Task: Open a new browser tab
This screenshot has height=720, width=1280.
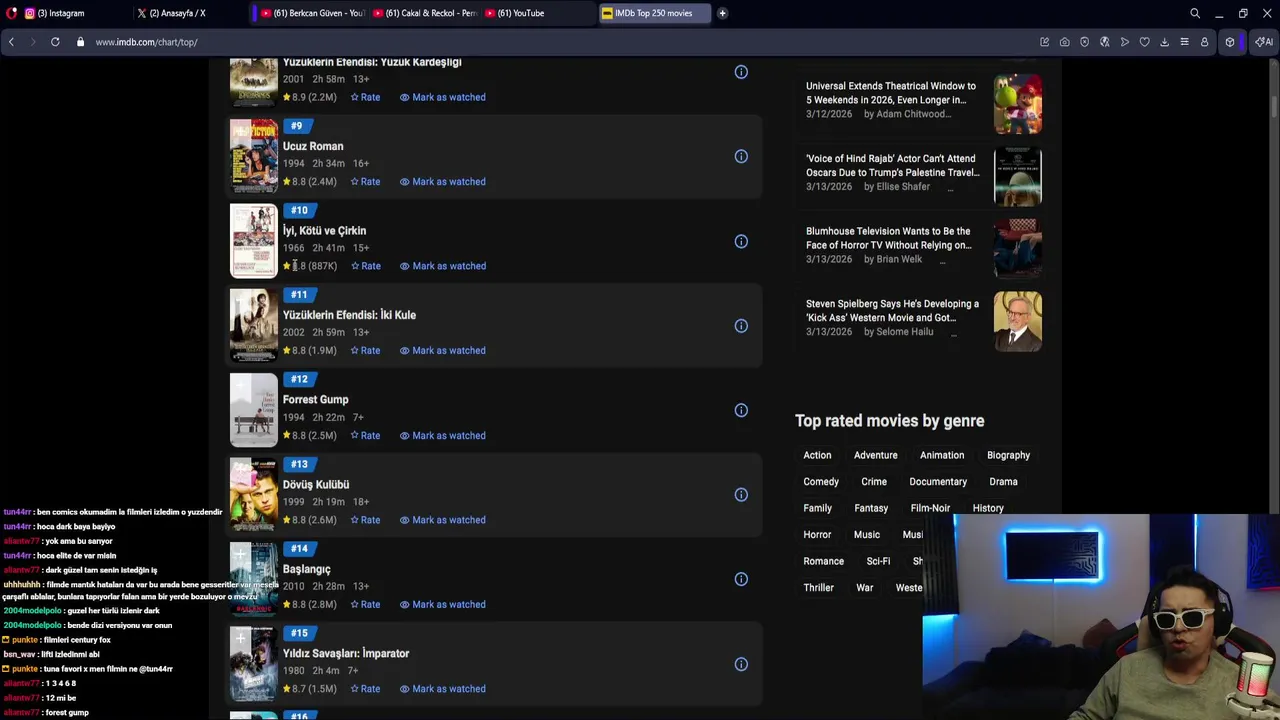Action: (722, 13)
